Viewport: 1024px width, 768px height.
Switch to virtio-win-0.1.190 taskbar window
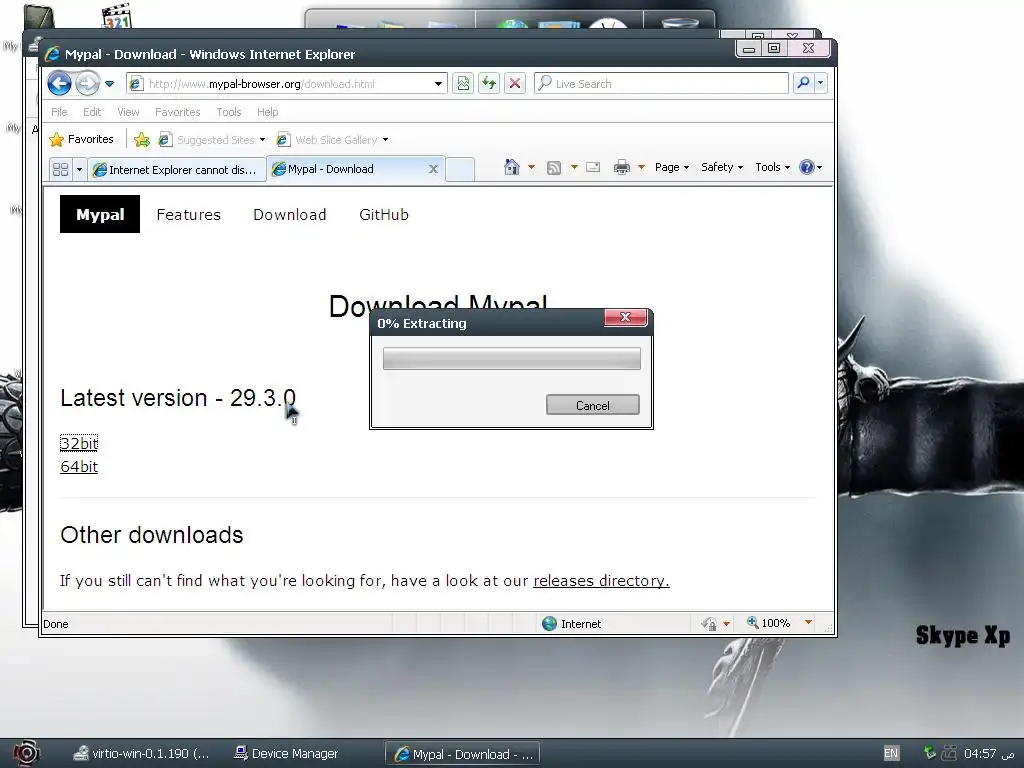pos(142,754)
